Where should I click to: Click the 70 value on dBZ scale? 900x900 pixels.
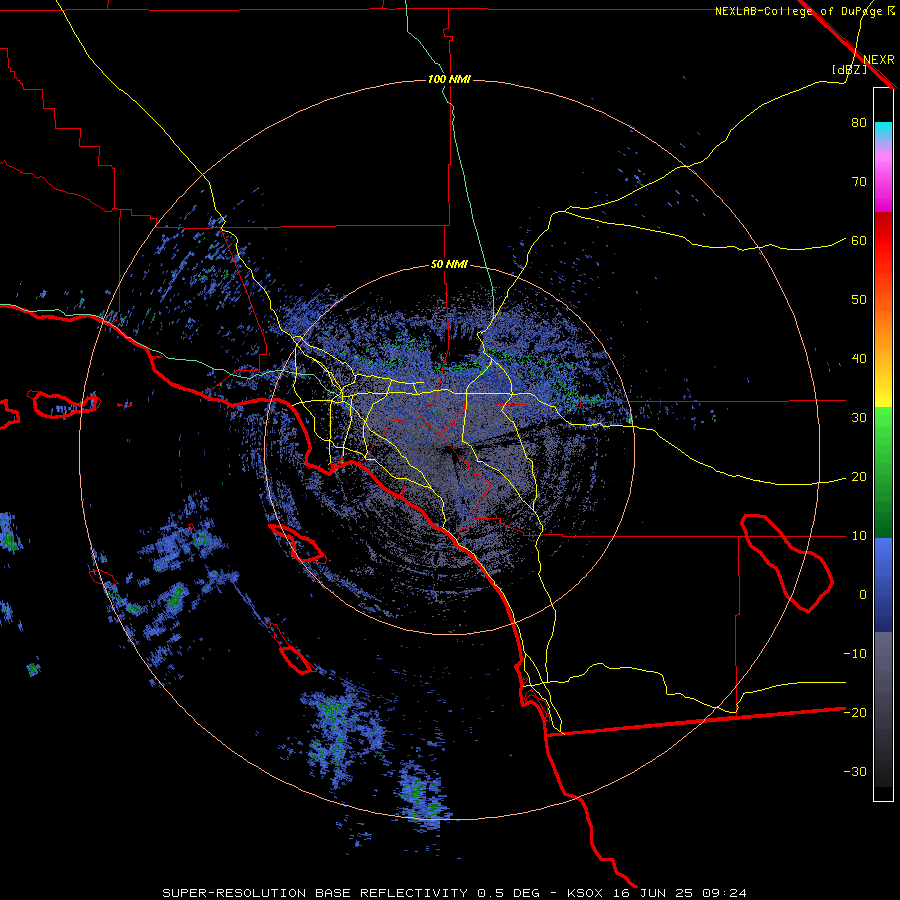pos(859,182)
